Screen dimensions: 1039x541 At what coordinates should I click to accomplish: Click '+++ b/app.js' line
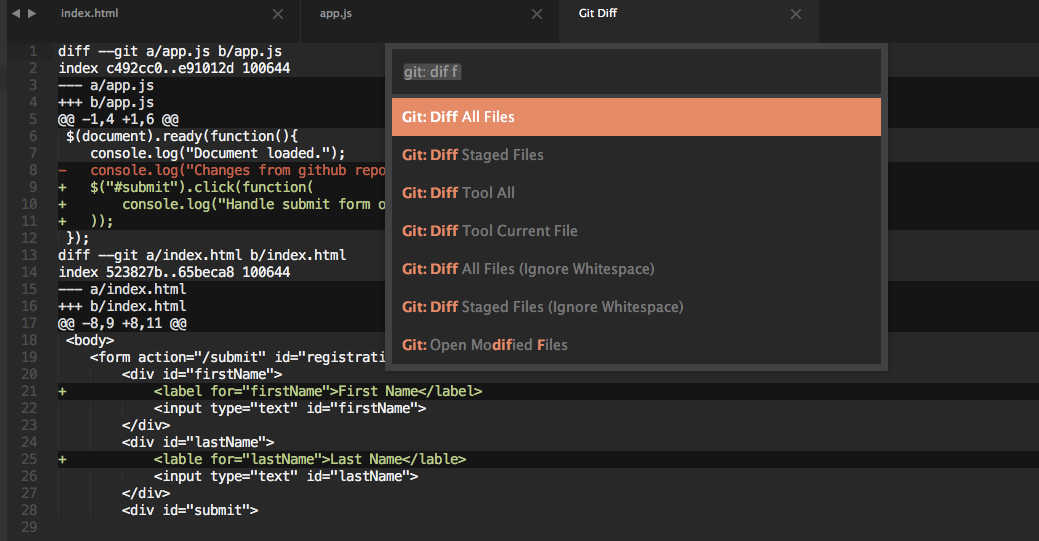coord(107,103)
